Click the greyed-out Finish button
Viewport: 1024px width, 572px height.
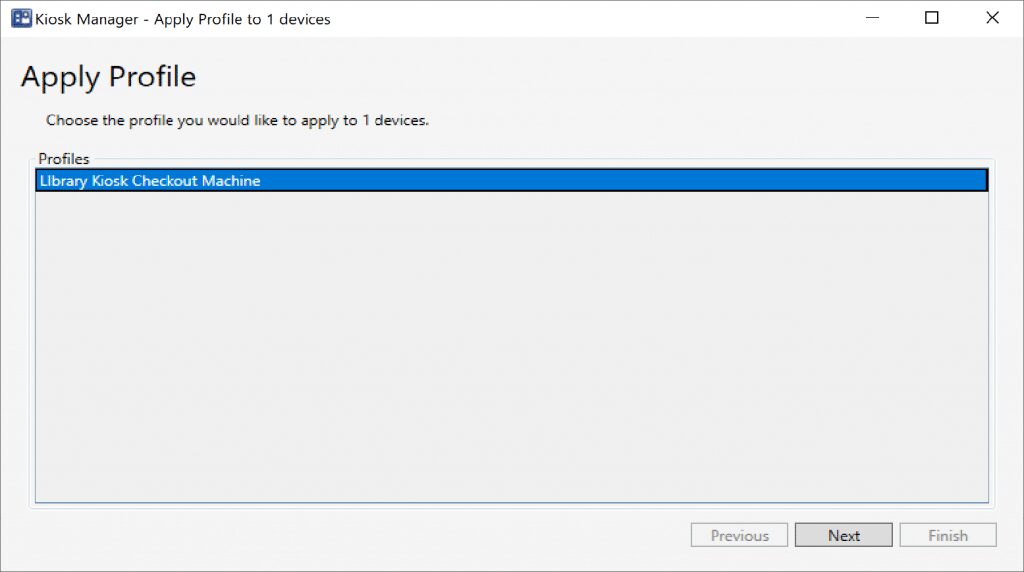click(x=947, y=536)
